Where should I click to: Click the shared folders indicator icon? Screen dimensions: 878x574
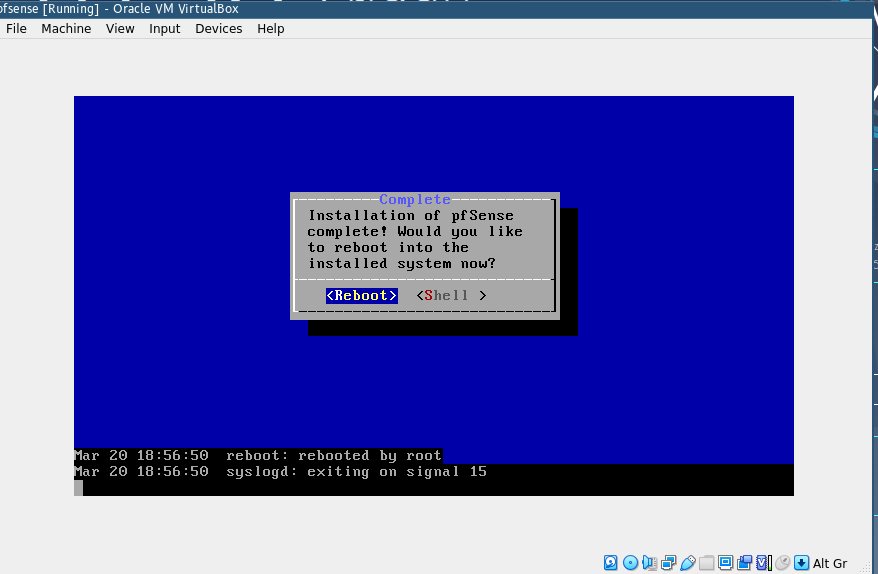coord(707,562)
